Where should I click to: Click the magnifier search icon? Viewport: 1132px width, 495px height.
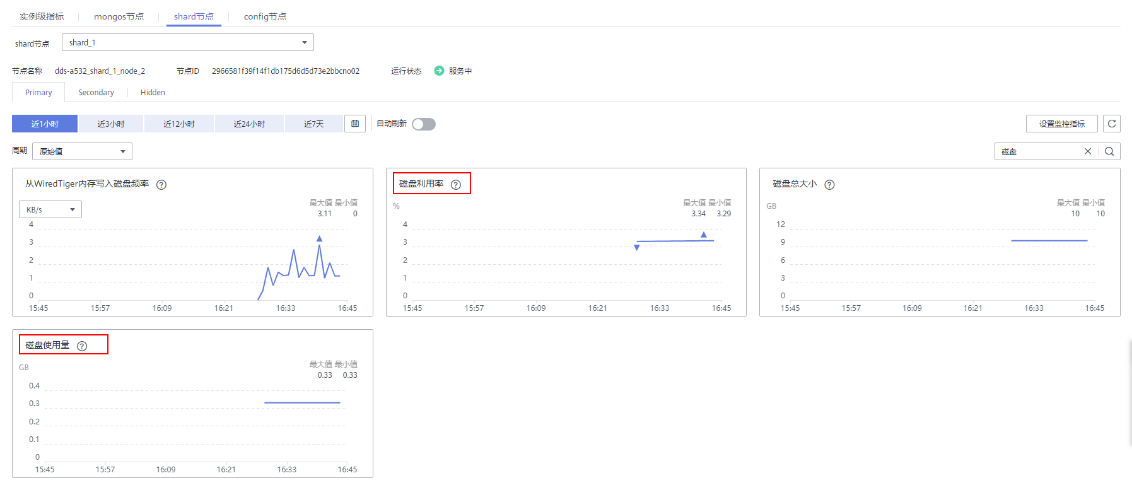click(x=1109, y=152)
